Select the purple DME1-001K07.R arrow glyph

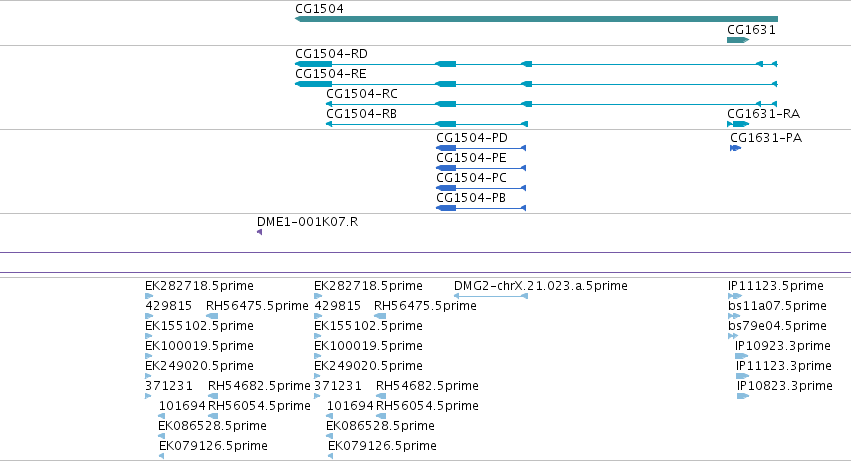pyautogui.click(x=259, y=232)
